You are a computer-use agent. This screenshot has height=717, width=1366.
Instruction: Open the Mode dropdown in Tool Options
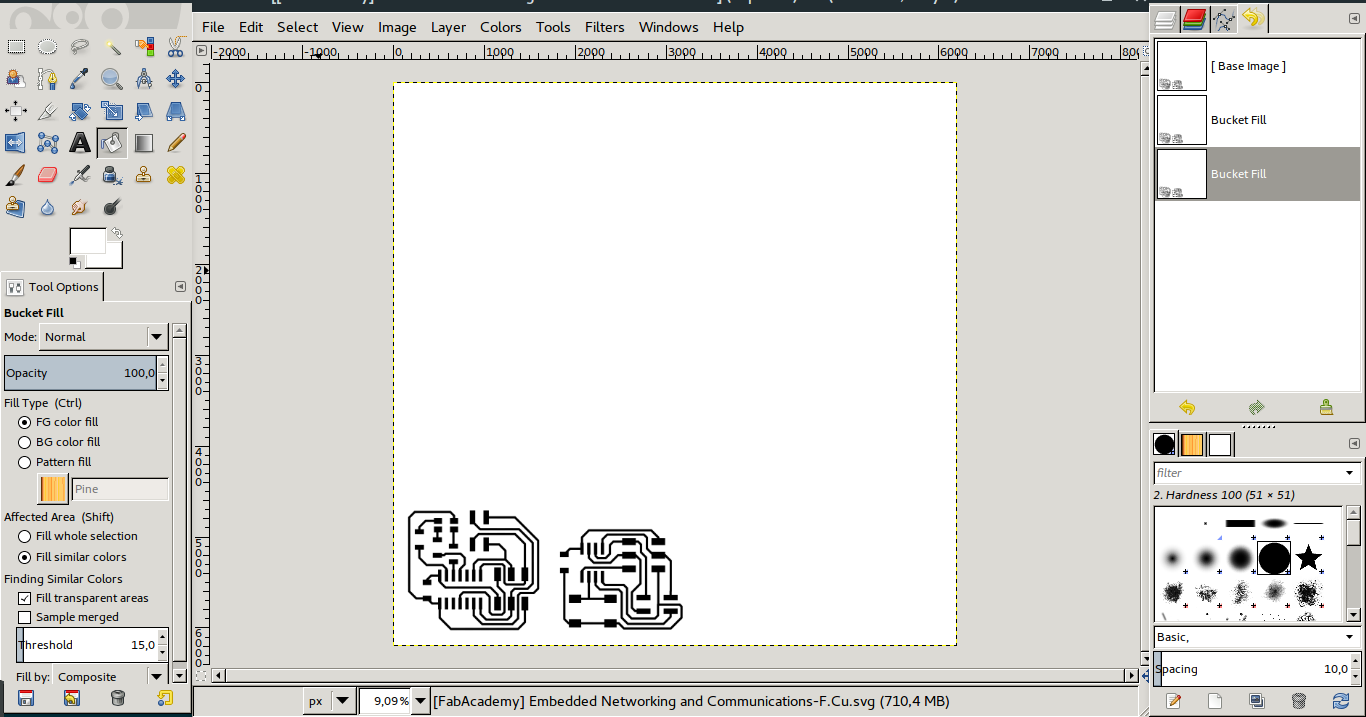click(155, 337)
